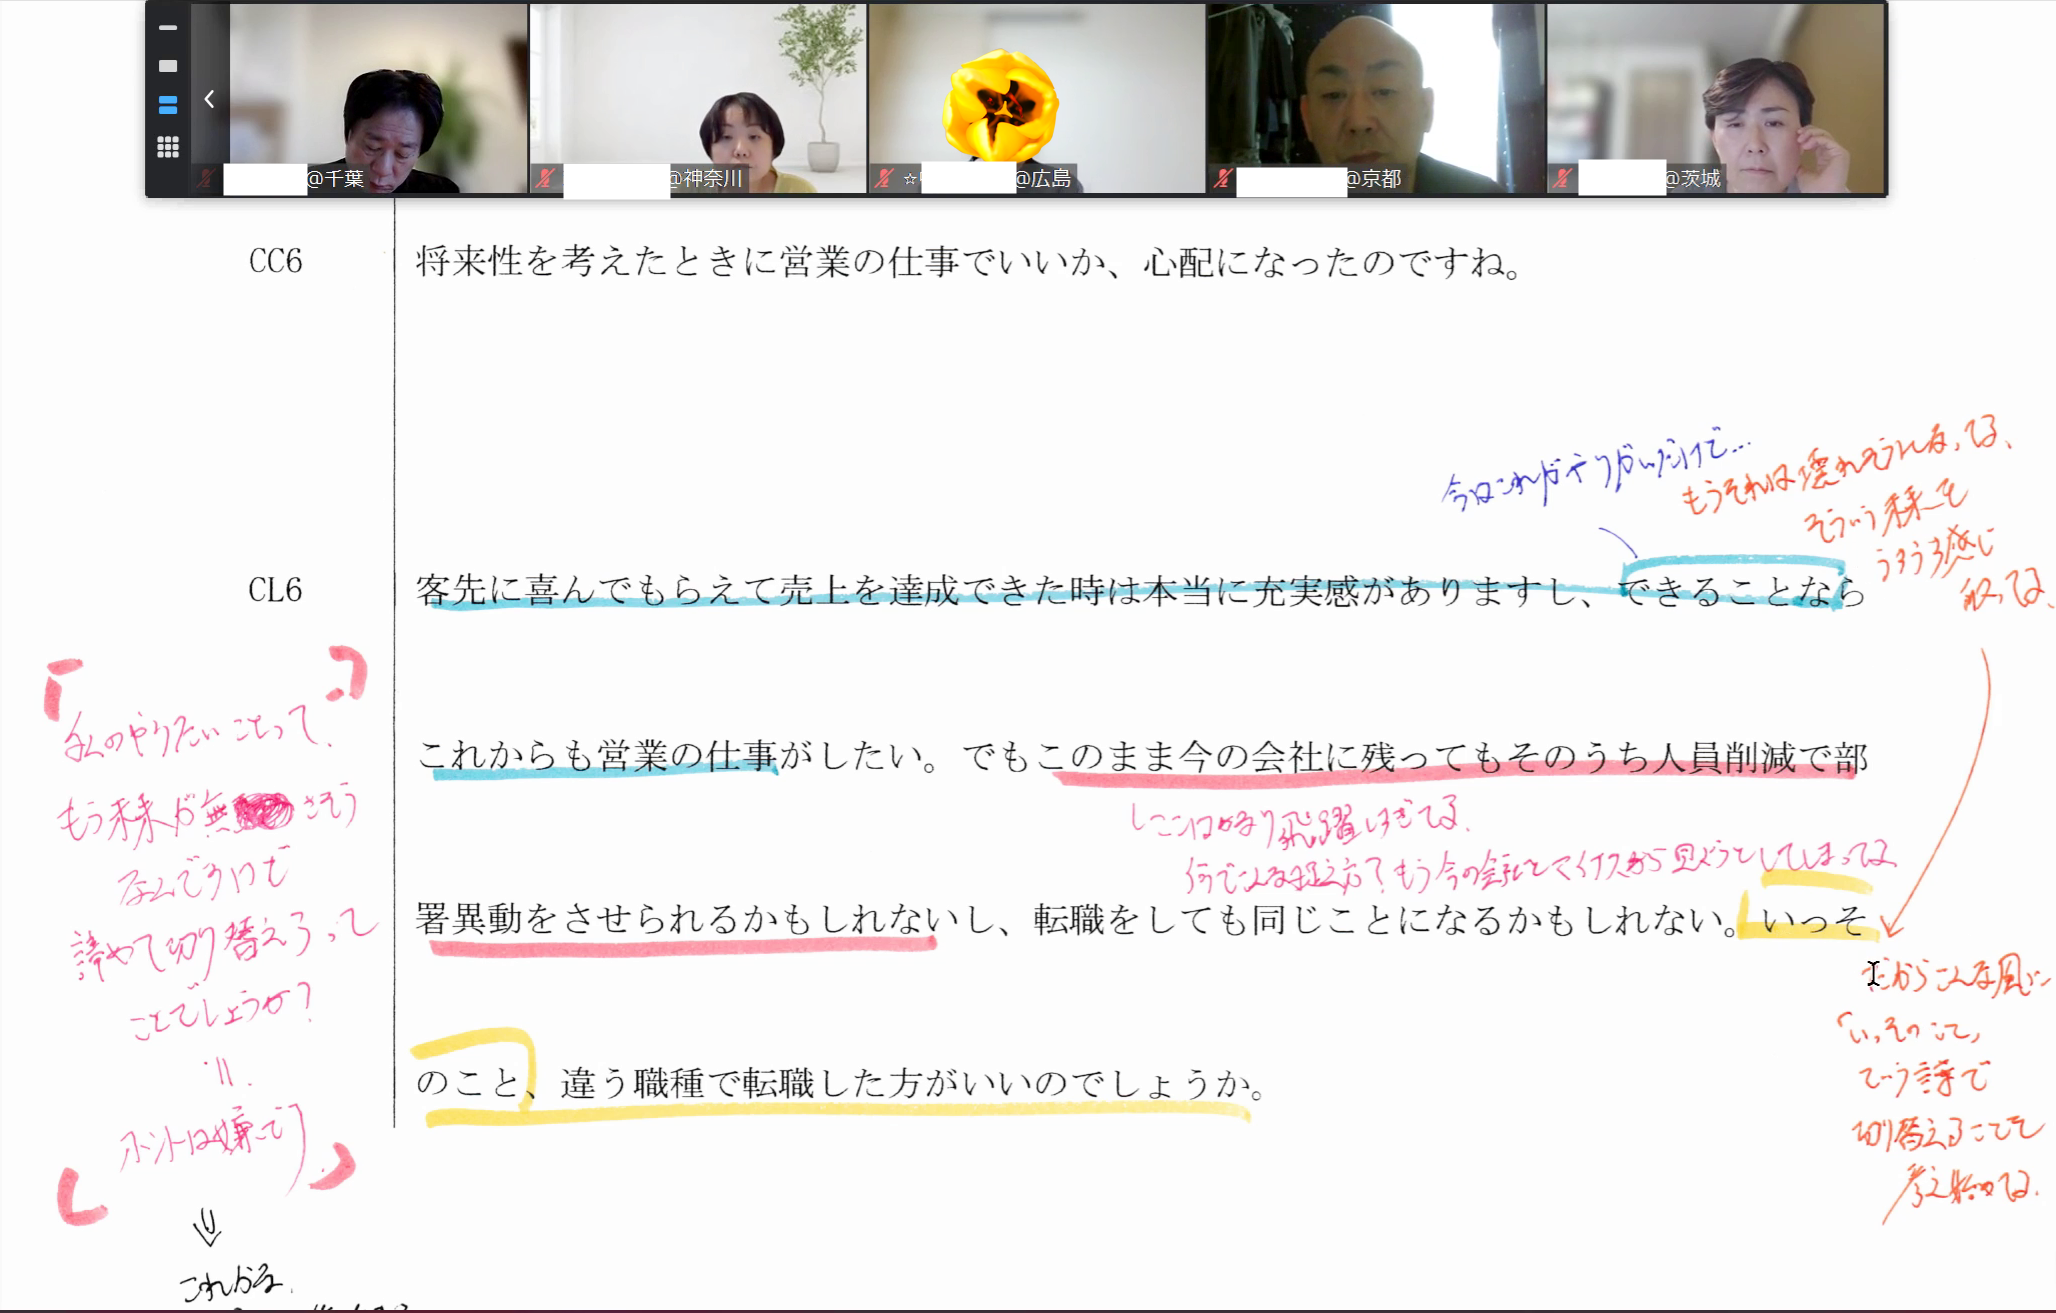Viewport: 2056px width, 1313px height.
Task: Switch to single active speaker view icon
Action: click(x=168, y=66)
